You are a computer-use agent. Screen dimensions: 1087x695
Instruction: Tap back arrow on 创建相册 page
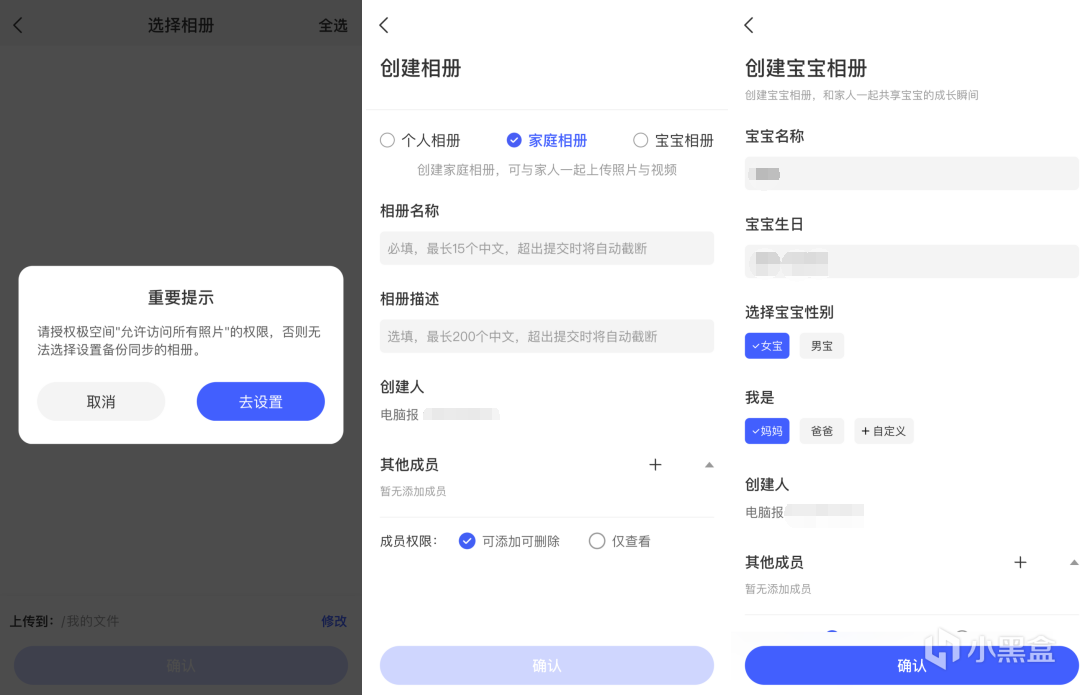[383, 26]
